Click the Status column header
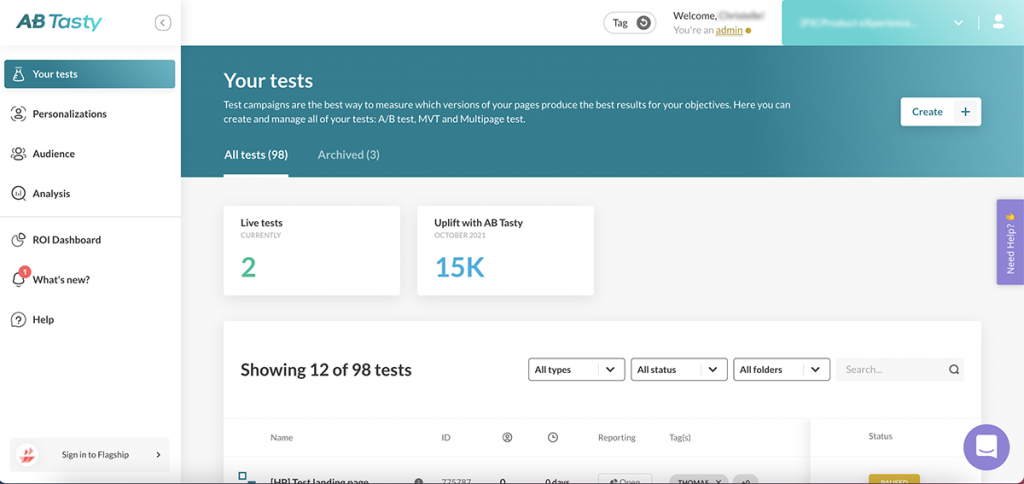The height and width of the screenshot is (484, 1024). pos(880,436)
